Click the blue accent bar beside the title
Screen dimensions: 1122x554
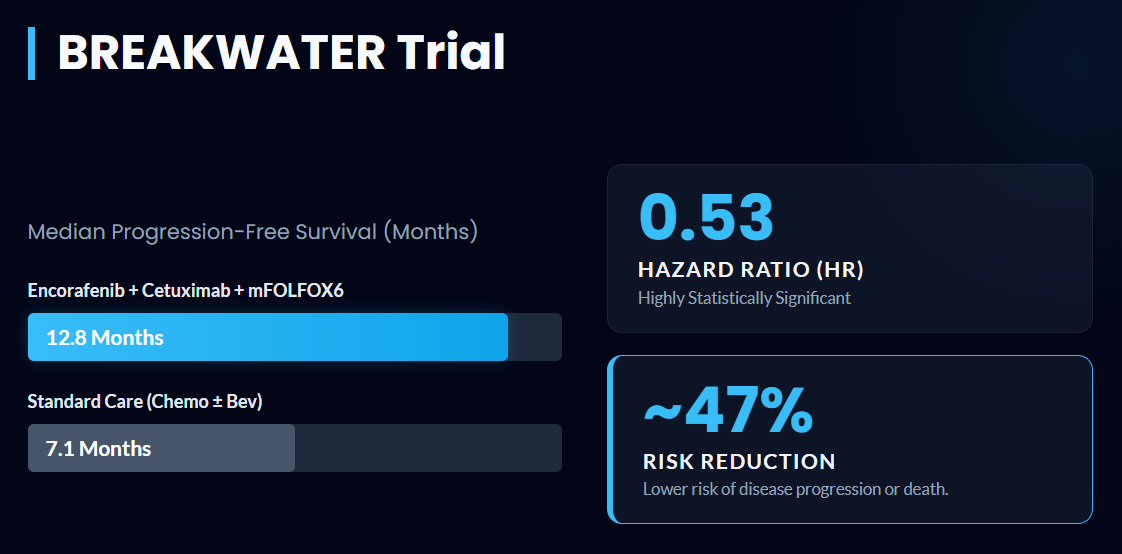tap(31, 53)
